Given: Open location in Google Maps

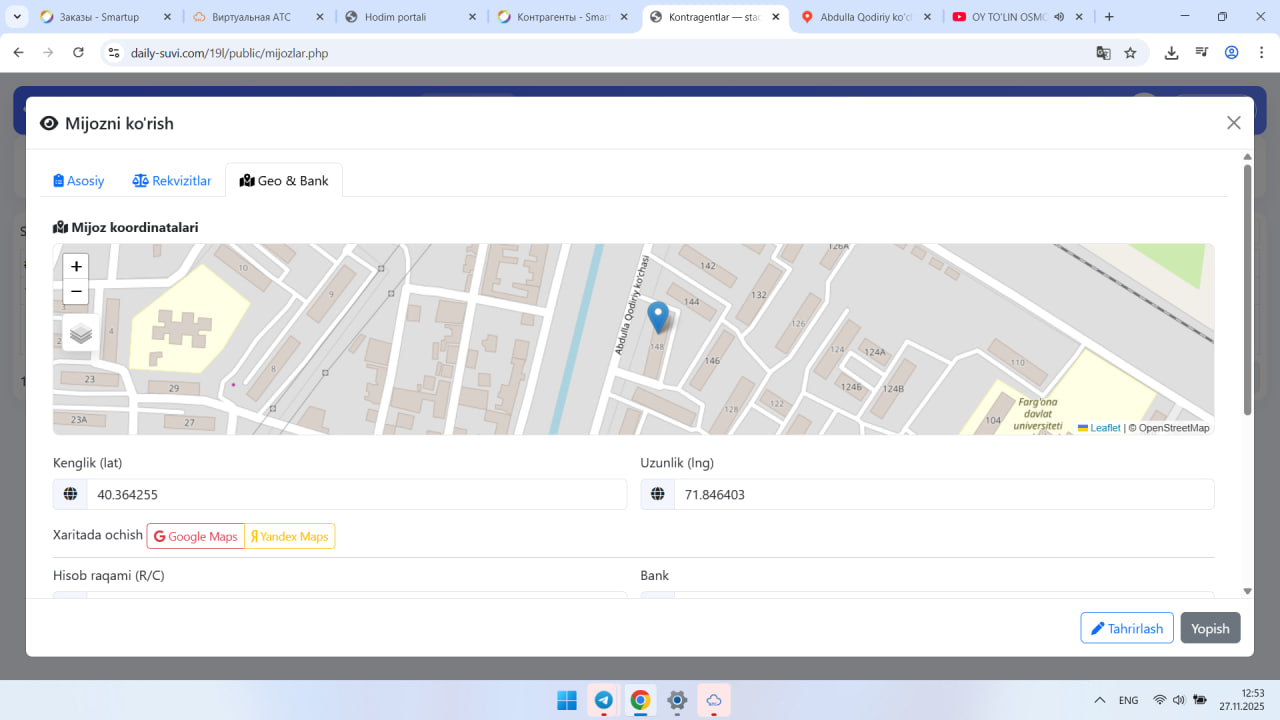Looking at the screenshot, I should pyautogui.click(x=196, y=537).
